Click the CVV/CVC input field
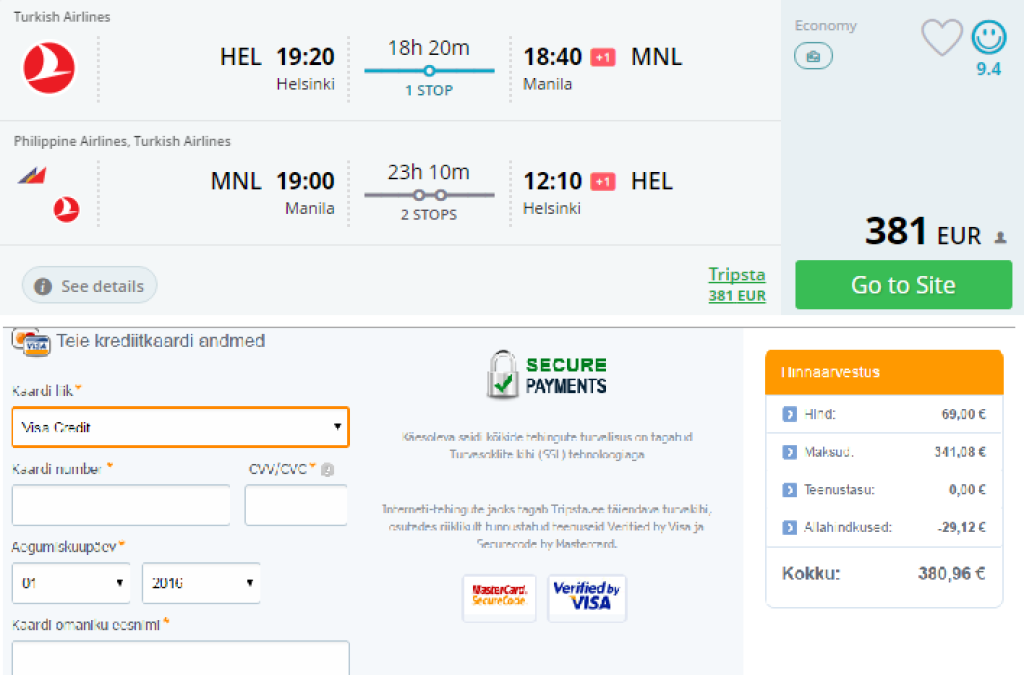Viewport: 1024px width, 688px height. click(x=296, y=505)
